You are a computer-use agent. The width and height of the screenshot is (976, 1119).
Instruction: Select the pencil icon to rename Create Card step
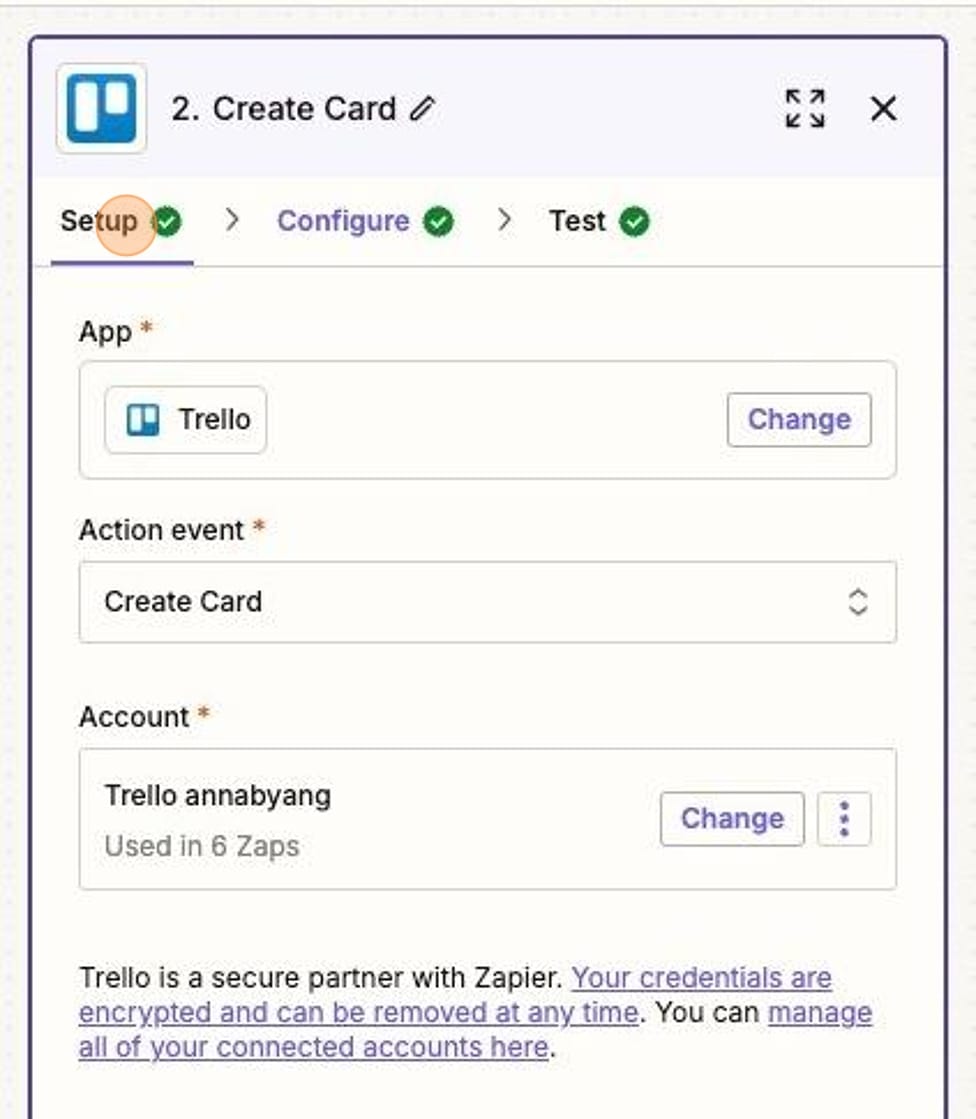coord(421,108)
